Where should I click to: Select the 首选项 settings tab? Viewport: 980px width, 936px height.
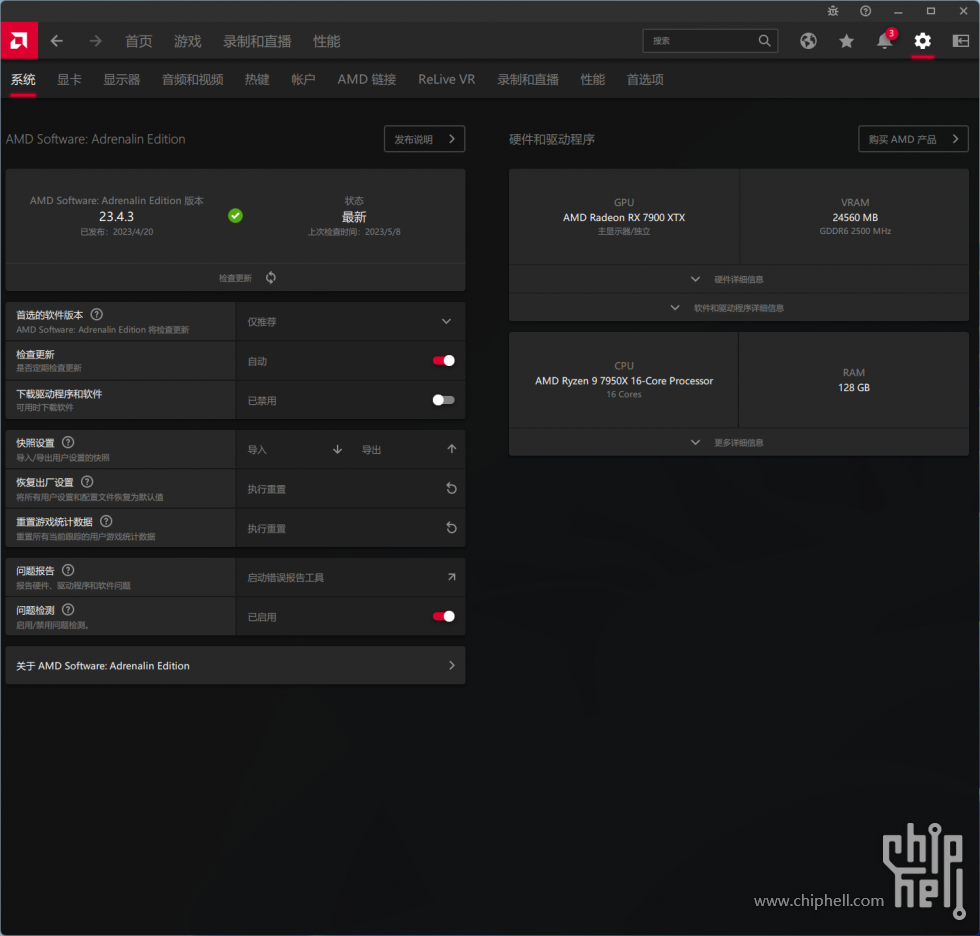pos(645,79)
